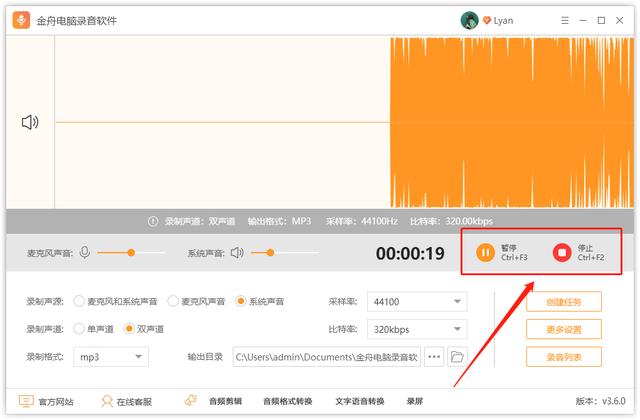Click the orange waveform display area
Image resolution: width=640 pixels, height=420 pixels.
(512, 122)
